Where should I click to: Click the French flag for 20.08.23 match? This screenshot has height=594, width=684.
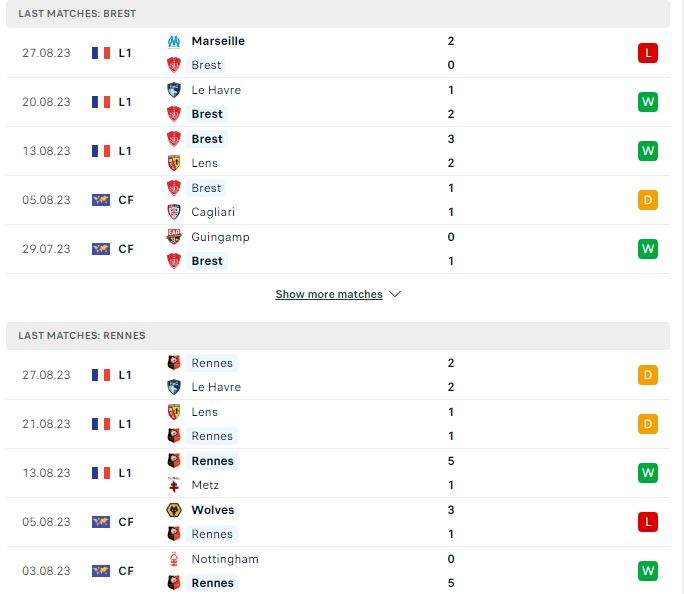(x=101, y=102)
